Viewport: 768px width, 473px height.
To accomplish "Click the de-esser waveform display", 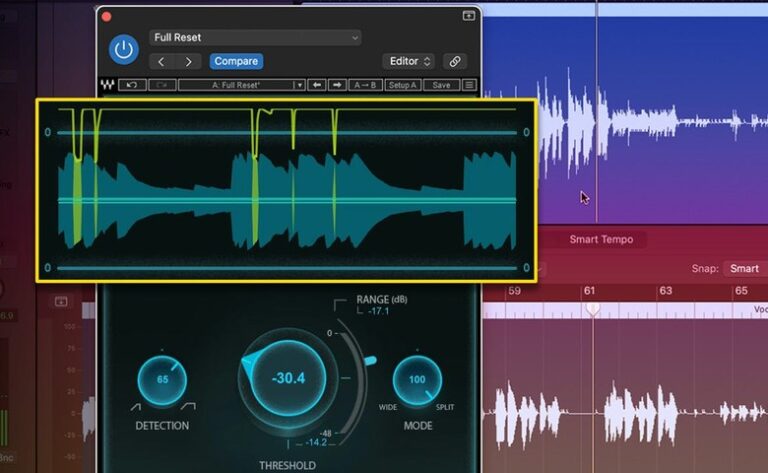I will pos(287,190).
